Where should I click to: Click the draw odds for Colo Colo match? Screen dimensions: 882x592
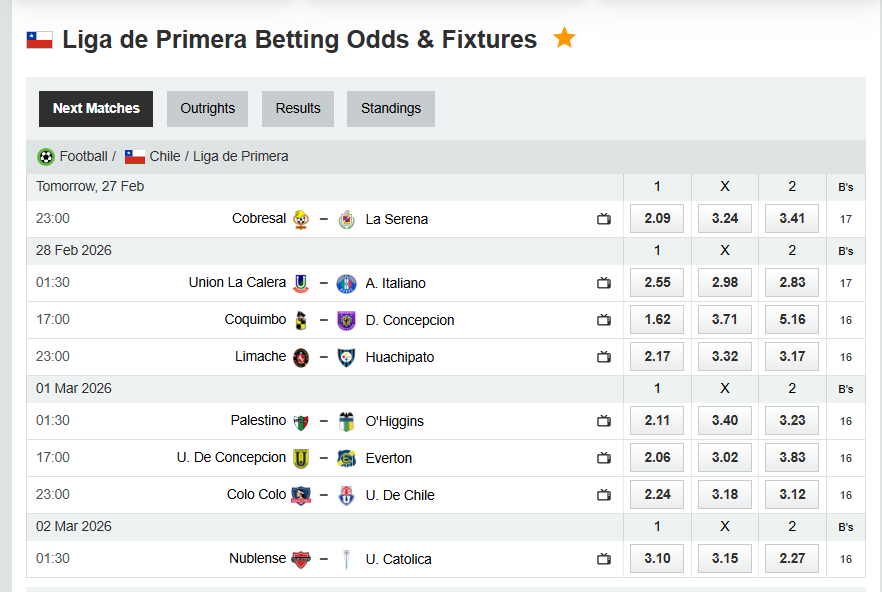[724, 494]
